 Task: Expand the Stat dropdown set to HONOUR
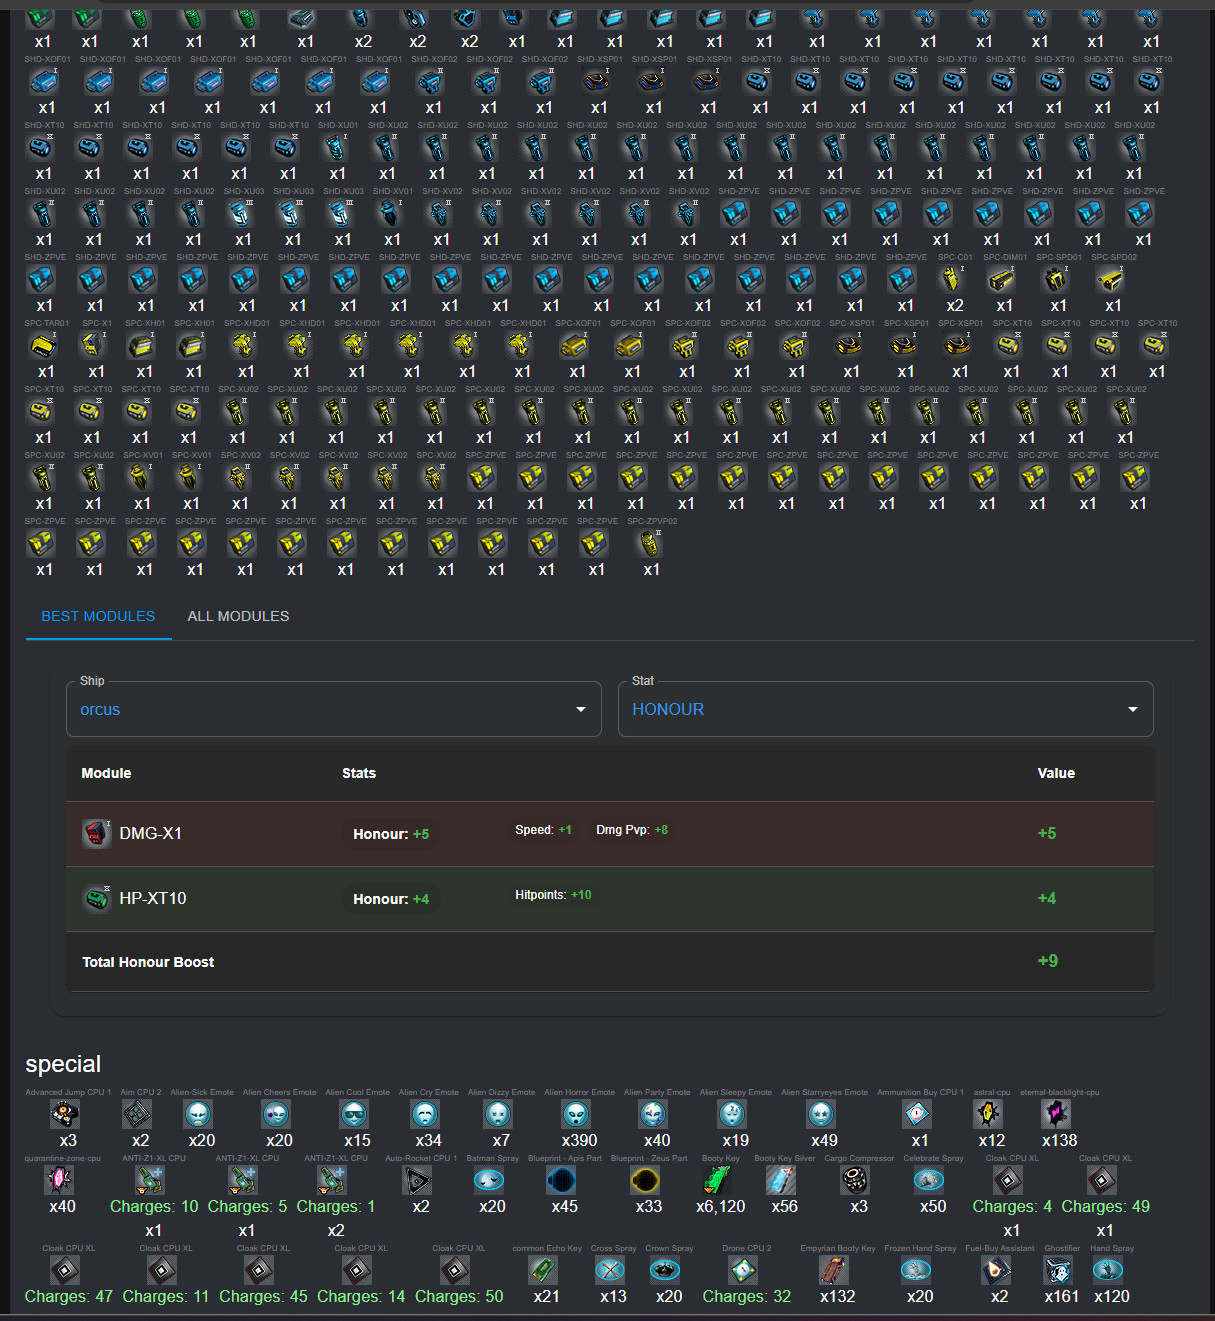click(886, 709)
